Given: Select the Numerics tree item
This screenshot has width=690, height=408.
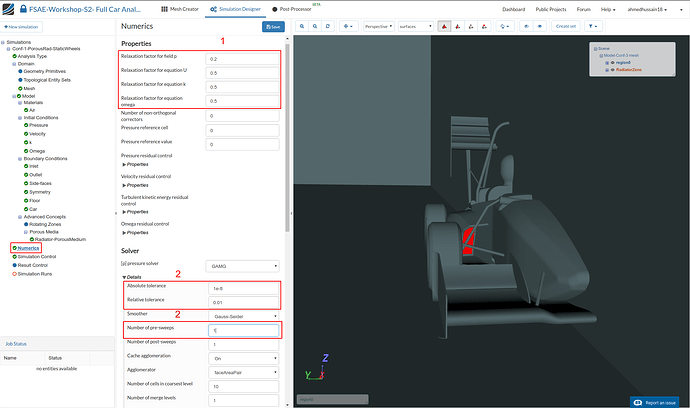Looking at the screenshot, I should (x=29, y=247).
